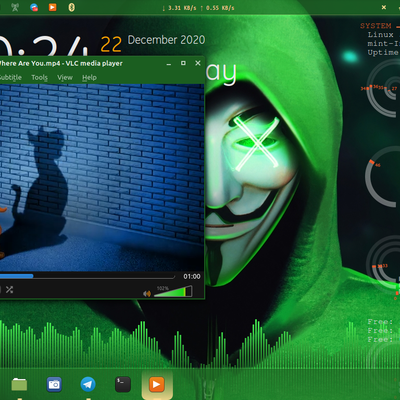This screenshot has height=400, width=400.
Task: Click the "December 2020" date text
Action: pyautogui.click(x=166, y=40)
